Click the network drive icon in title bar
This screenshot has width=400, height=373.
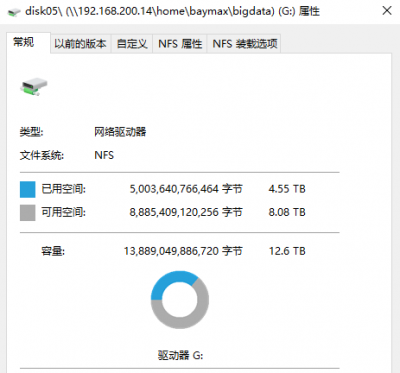coord(14,12)
